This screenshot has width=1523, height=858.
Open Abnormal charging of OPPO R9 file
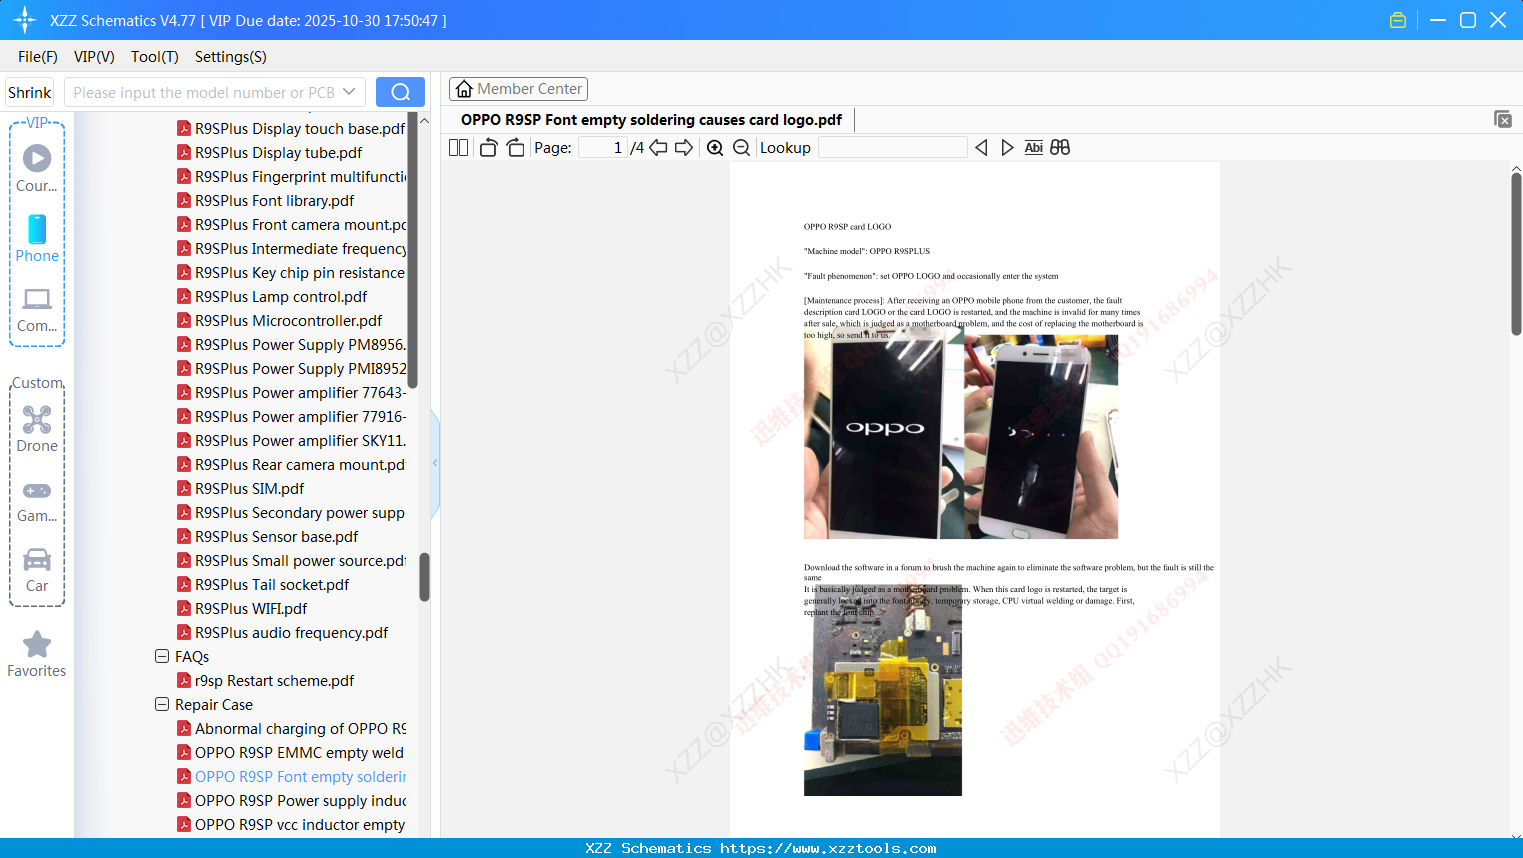pos(301,728)
